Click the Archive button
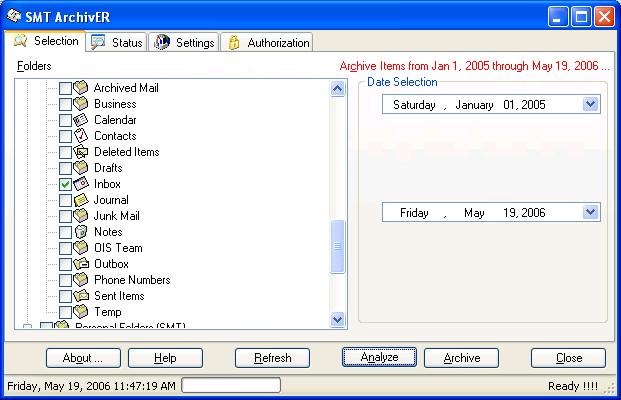This screenshot has width=621, height=400. pos(461,358)
